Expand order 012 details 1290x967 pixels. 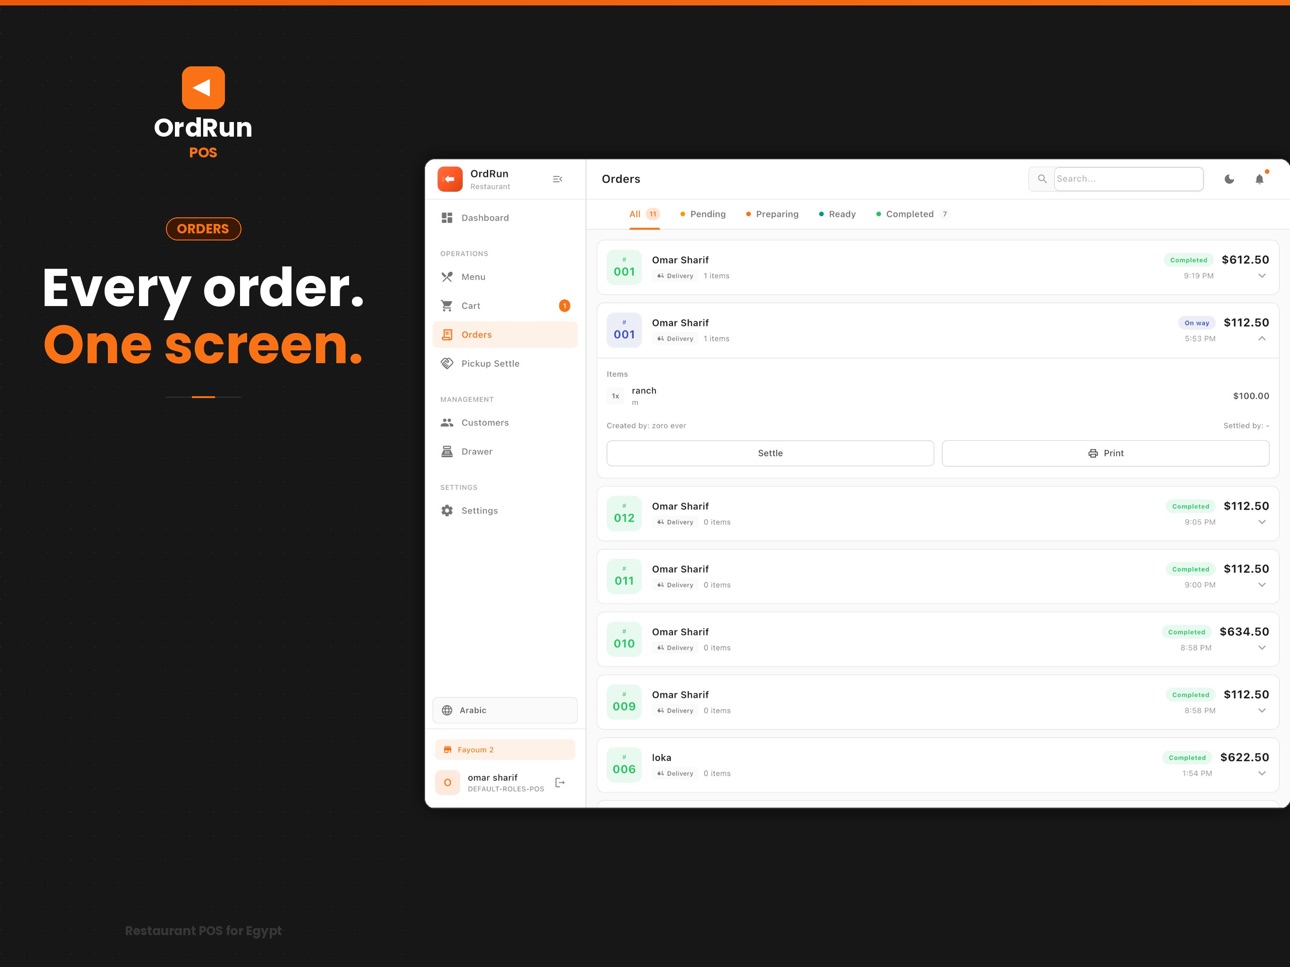(1262, 522)
